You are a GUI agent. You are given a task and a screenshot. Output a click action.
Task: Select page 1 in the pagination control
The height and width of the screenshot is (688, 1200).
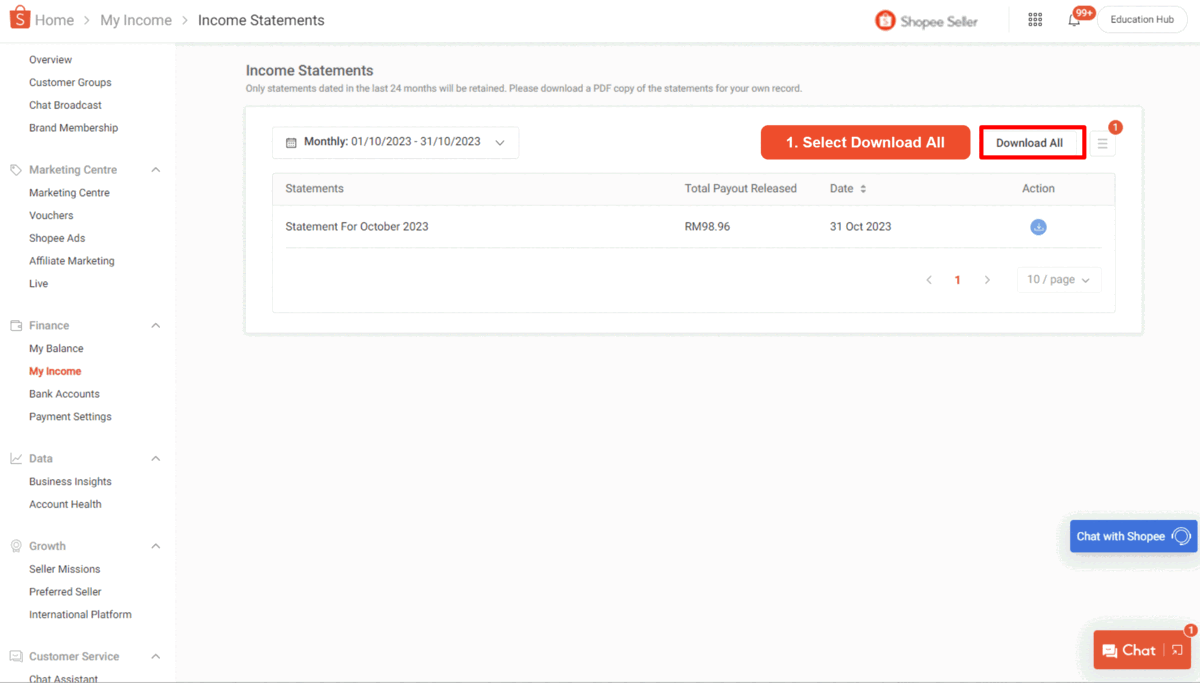957,280
